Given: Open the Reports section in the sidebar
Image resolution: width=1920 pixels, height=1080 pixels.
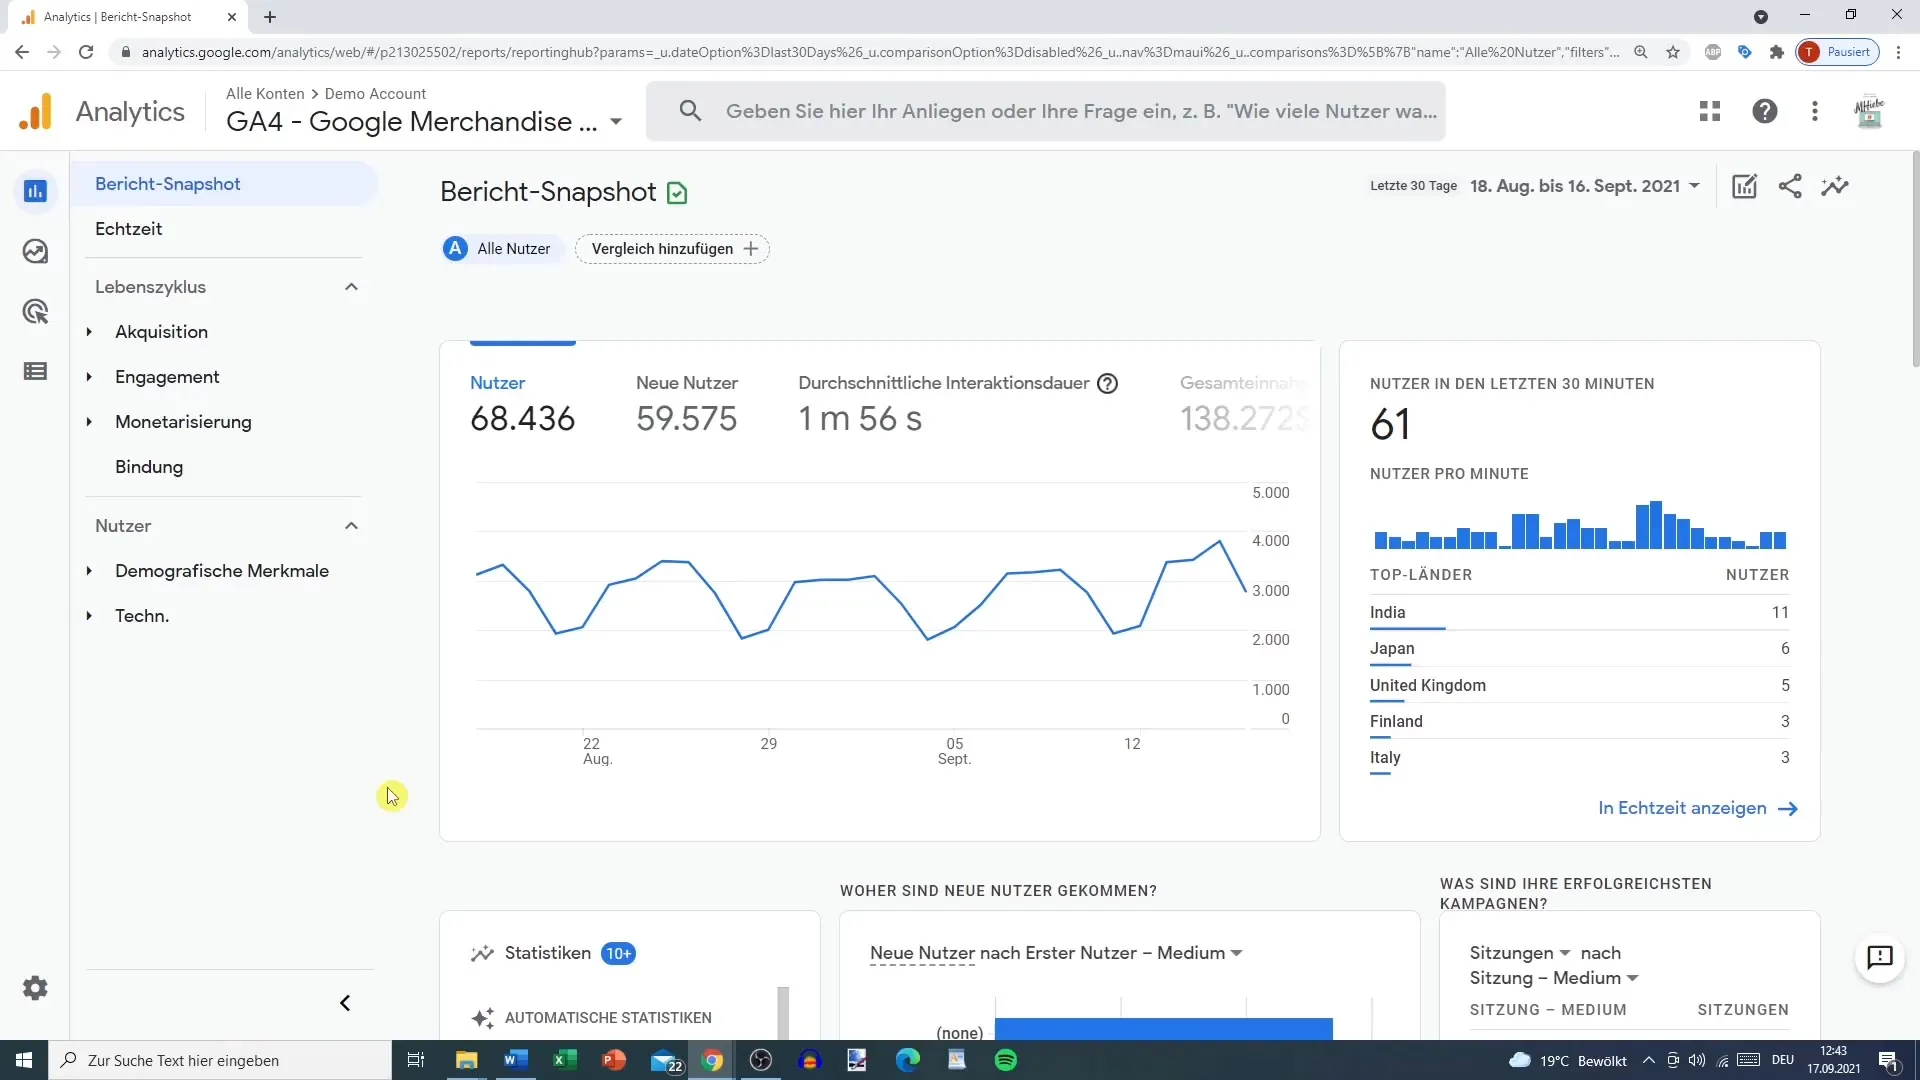Looking at the screenshot, I should (x=35, y=191).
